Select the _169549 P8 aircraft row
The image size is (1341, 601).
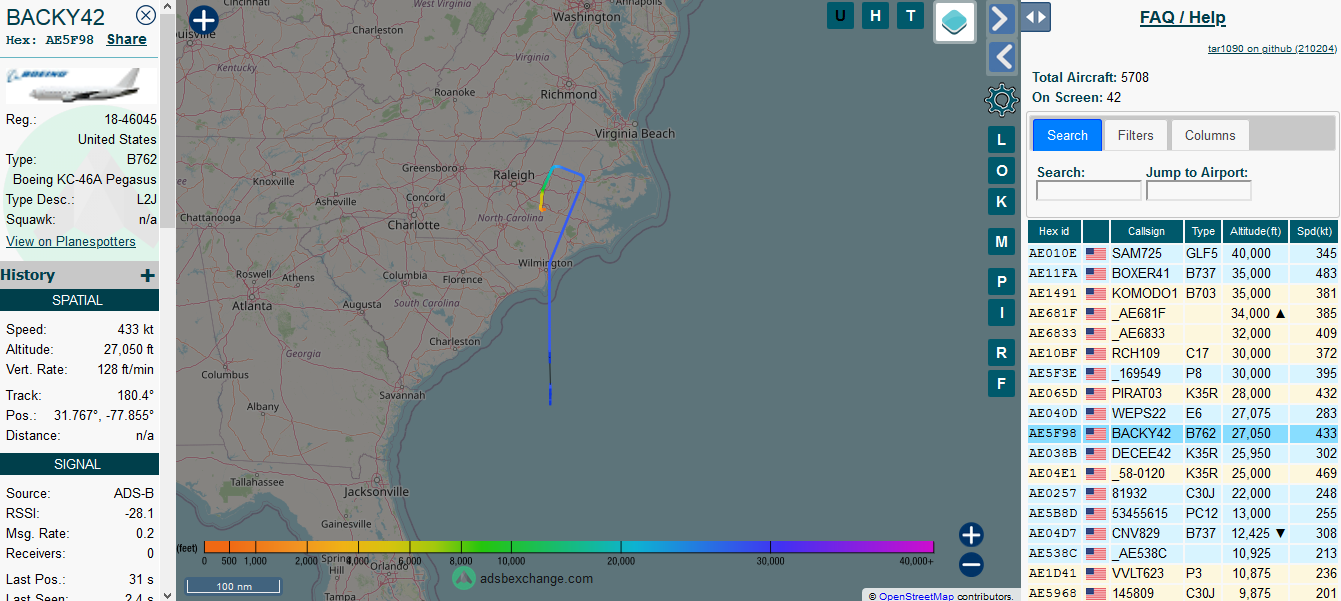click(x=1184, y=374)
